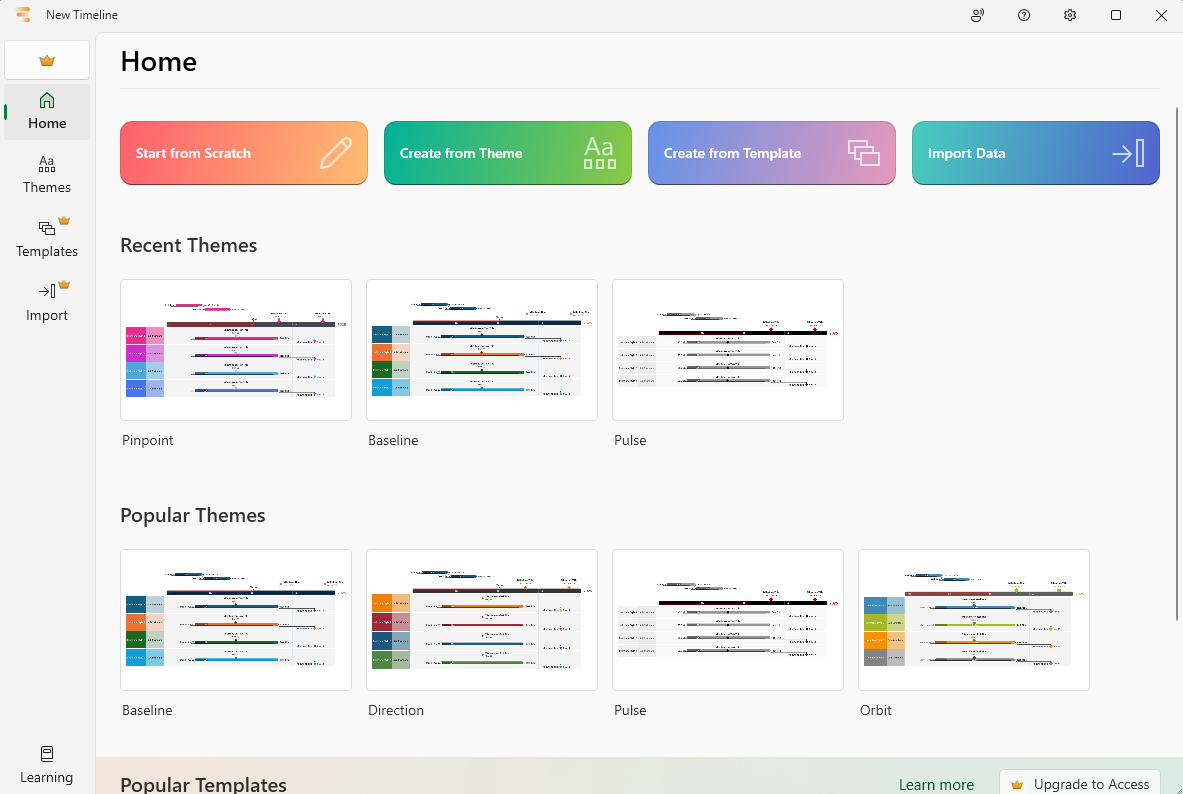Image resolution: width=1183 pixels, height=794 pixels.
Task: Click Create from Theme
Action: pos(508,153)
